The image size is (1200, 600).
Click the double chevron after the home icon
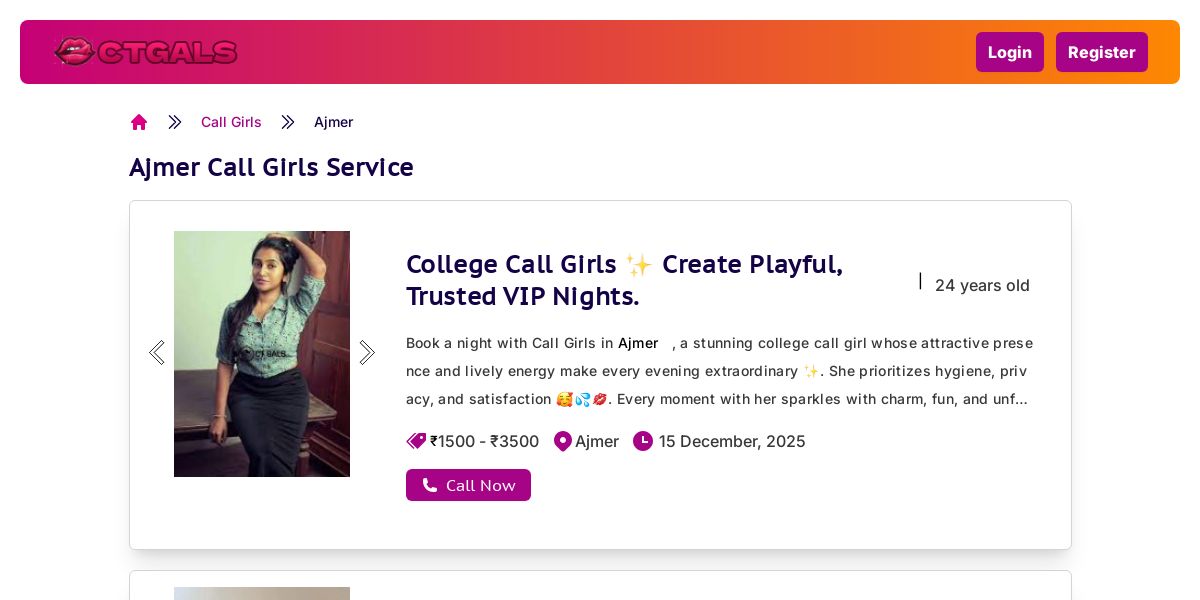click(175, 122)
